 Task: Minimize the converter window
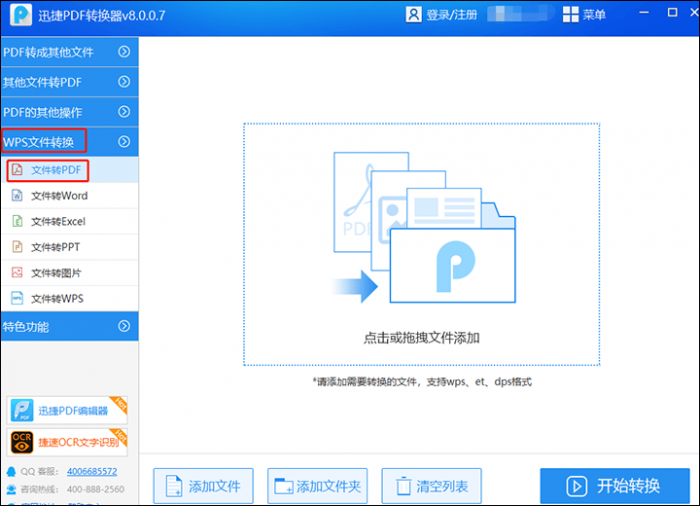click(x=644, y=13)
